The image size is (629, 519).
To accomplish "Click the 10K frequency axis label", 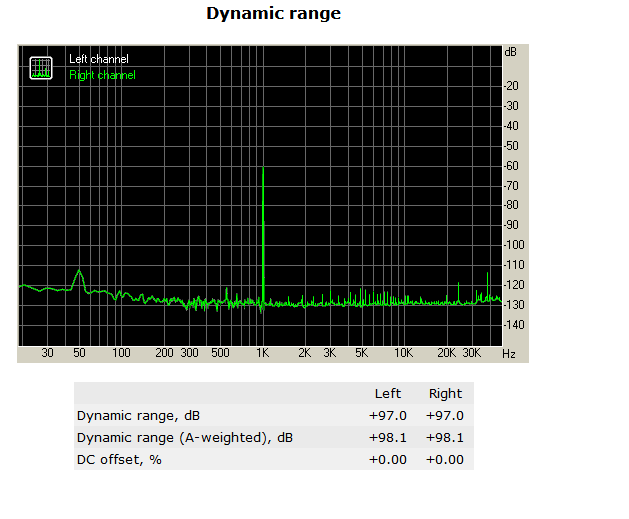I will pyautogui.click(x=404, y=353).
